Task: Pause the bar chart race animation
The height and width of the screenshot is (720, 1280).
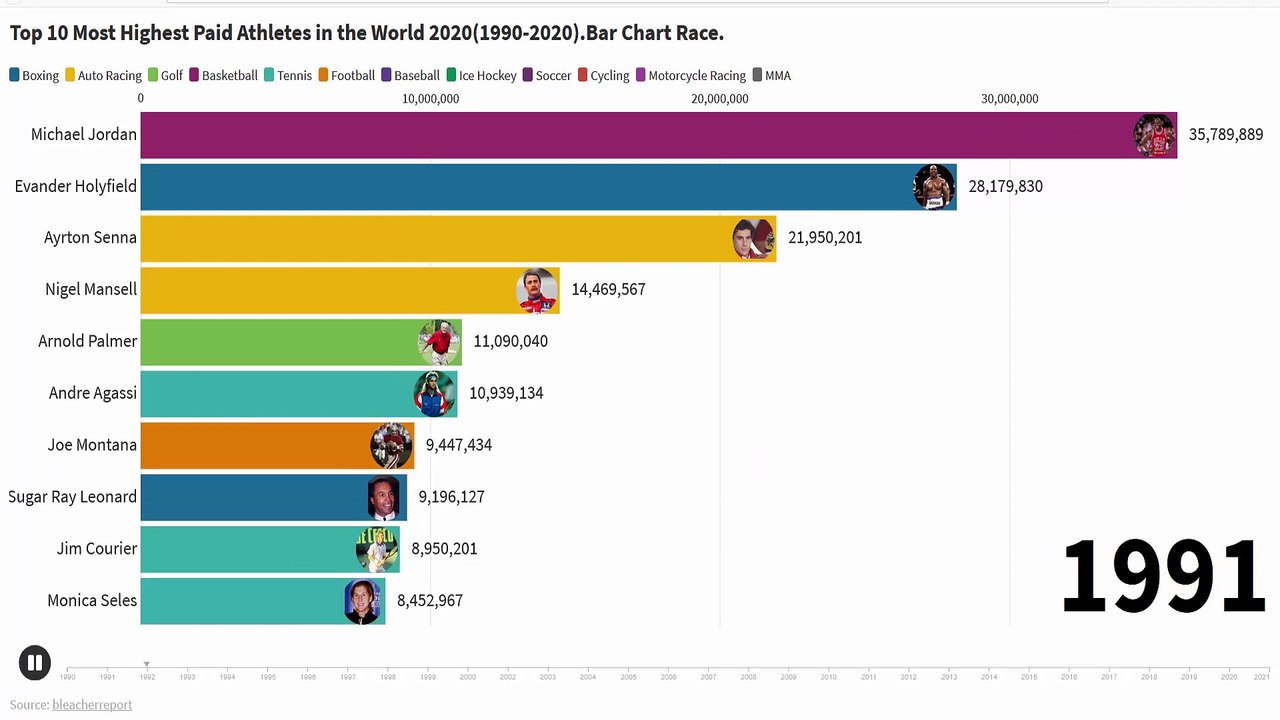Action: click(34, 662)
